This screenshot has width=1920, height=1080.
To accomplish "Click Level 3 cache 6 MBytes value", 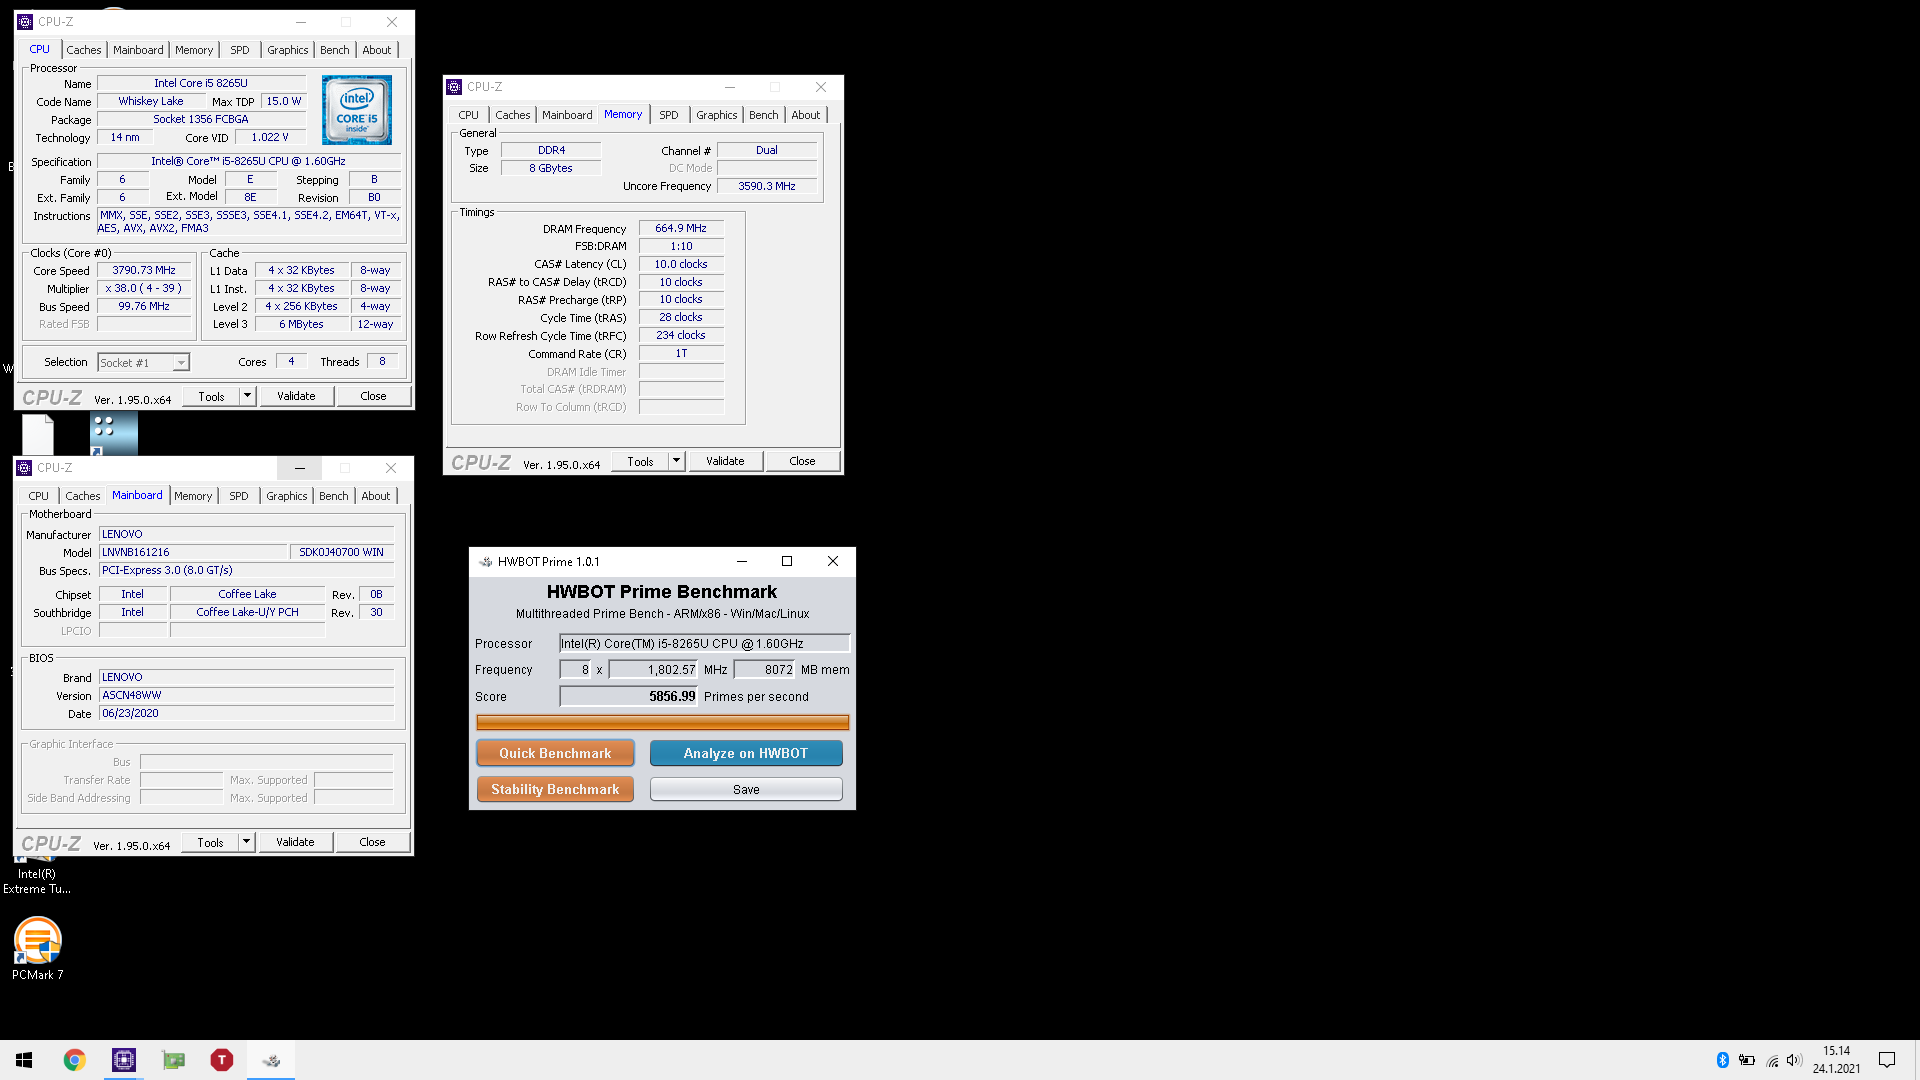I will point(301,324).
